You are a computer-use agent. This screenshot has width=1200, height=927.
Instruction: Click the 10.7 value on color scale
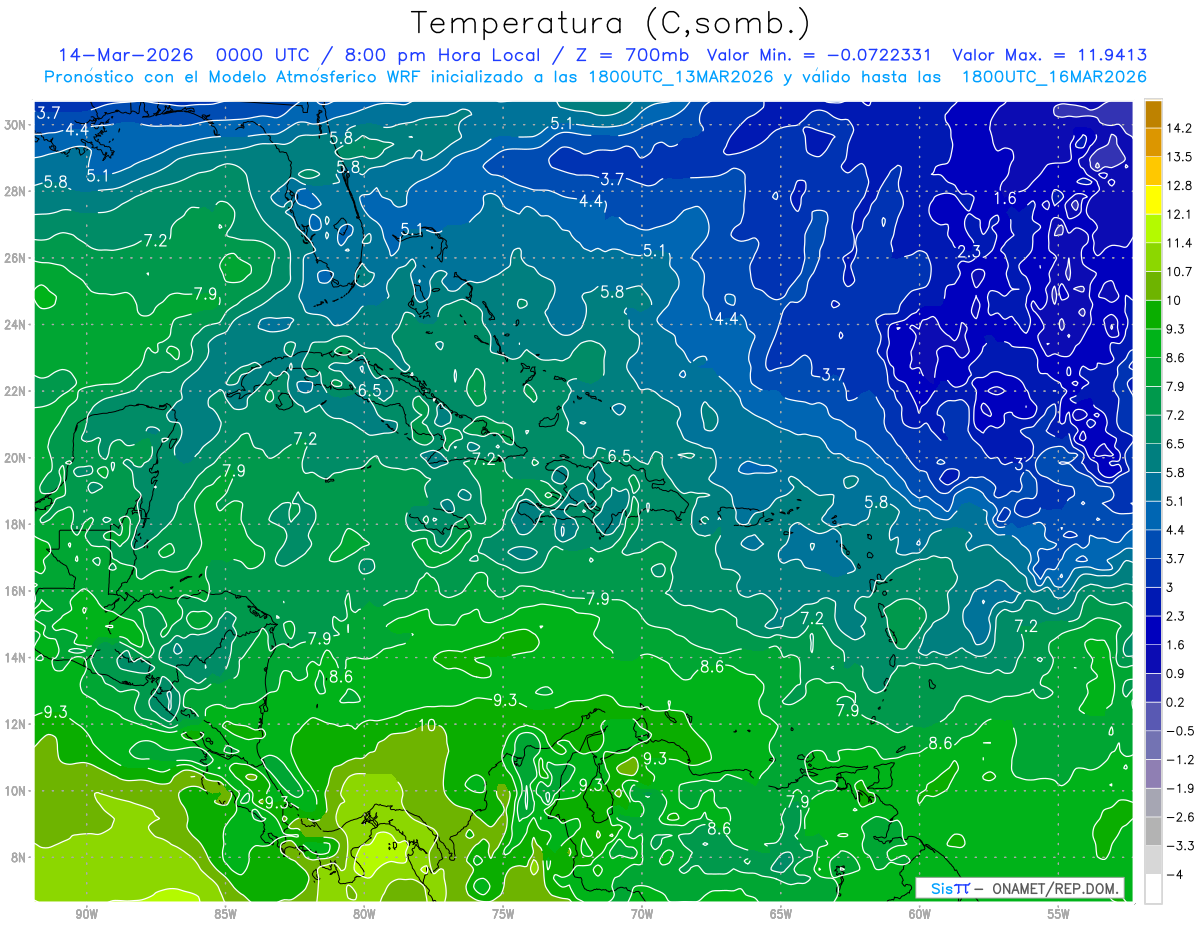click(1180, 272)
